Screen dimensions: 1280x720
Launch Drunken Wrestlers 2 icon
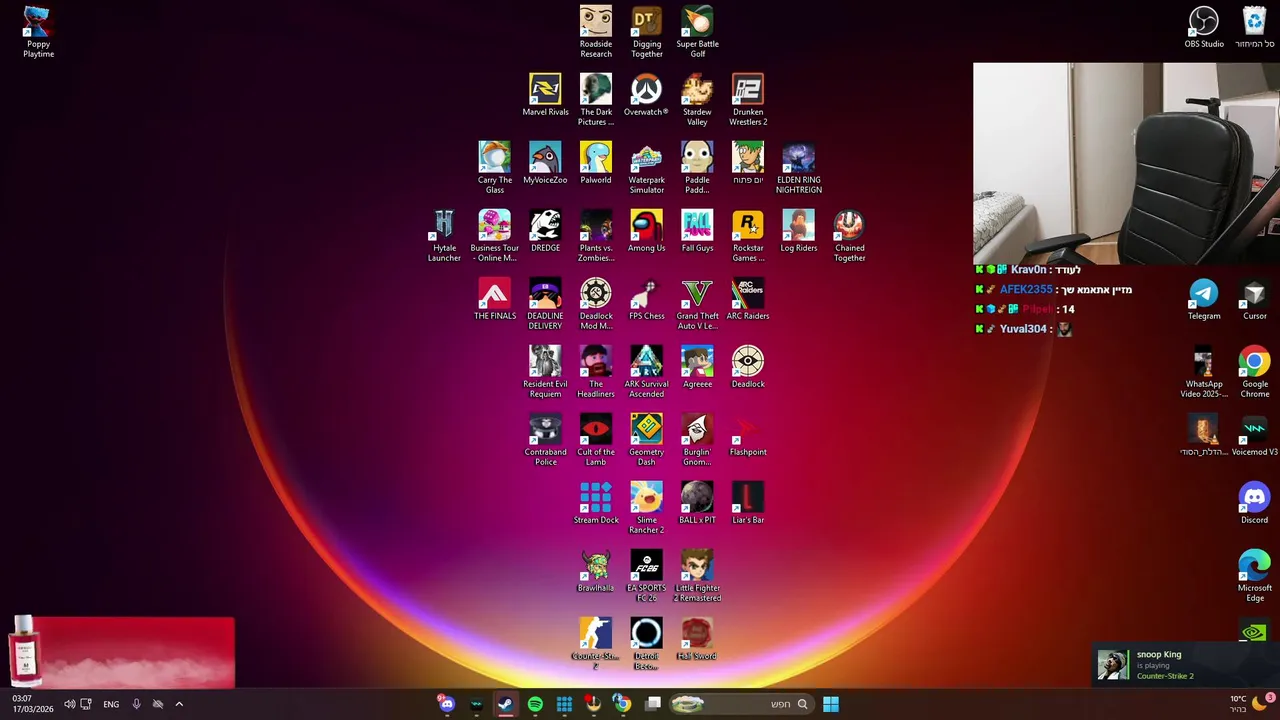coord(748,100)
